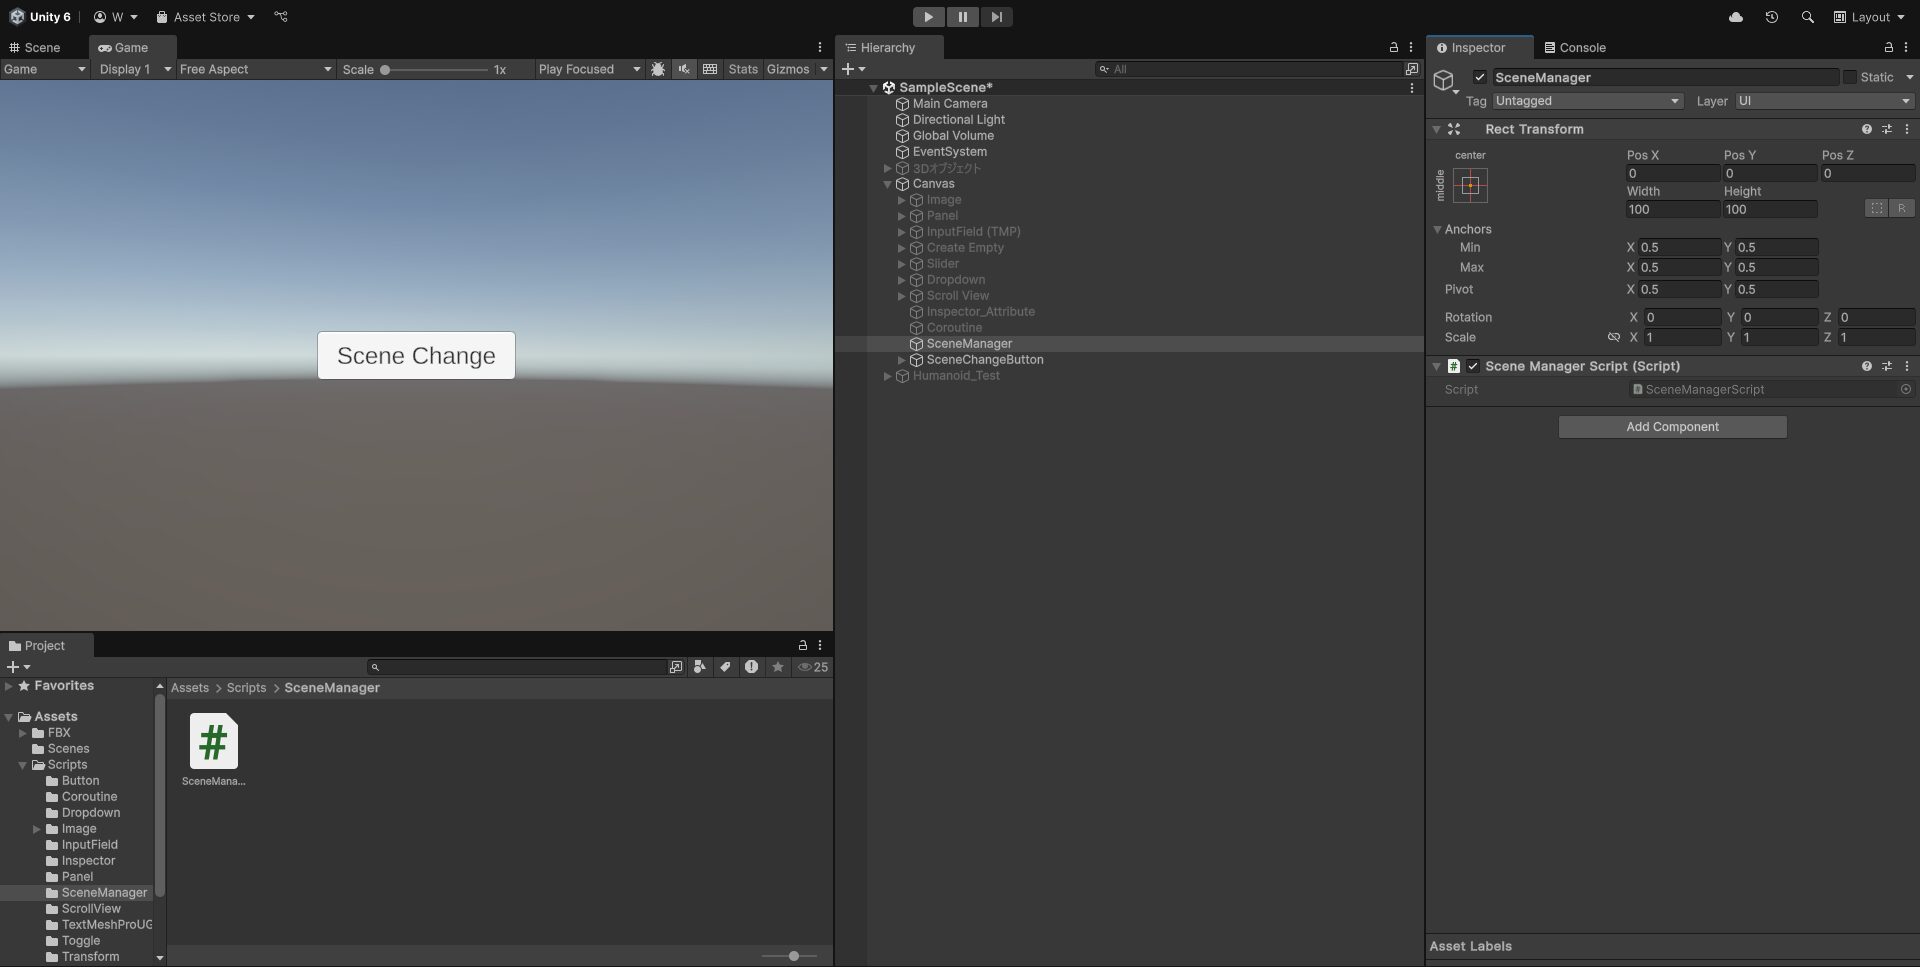Open the anchor presets selector in Rect Transform

point(1470,185)
